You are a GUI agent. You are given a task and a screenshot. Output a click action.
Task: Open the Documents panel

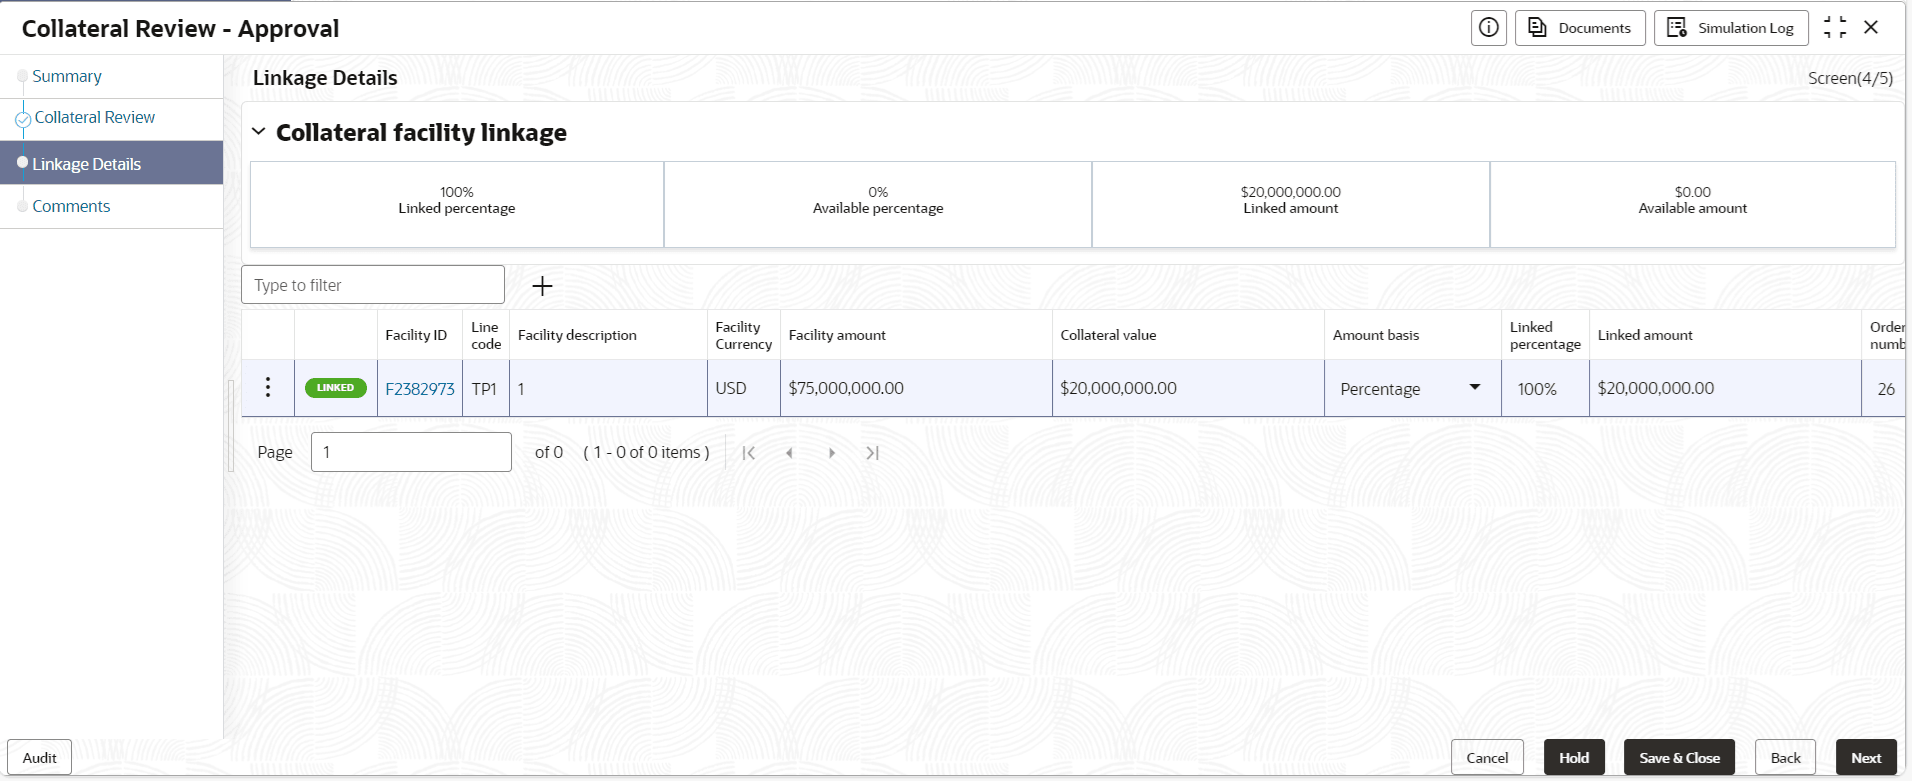(x=1580, y=28)
